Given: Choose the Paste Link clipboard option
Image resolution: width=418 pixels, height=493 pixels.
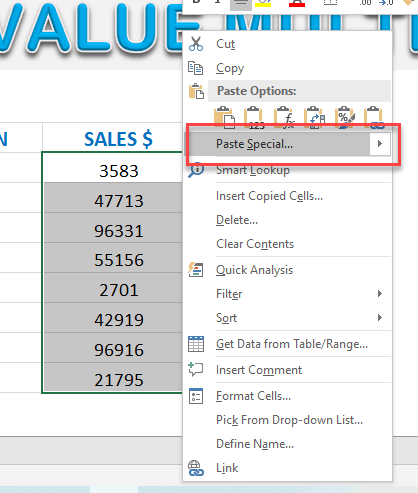Looking at the screenshot, I should pos(374,117).
